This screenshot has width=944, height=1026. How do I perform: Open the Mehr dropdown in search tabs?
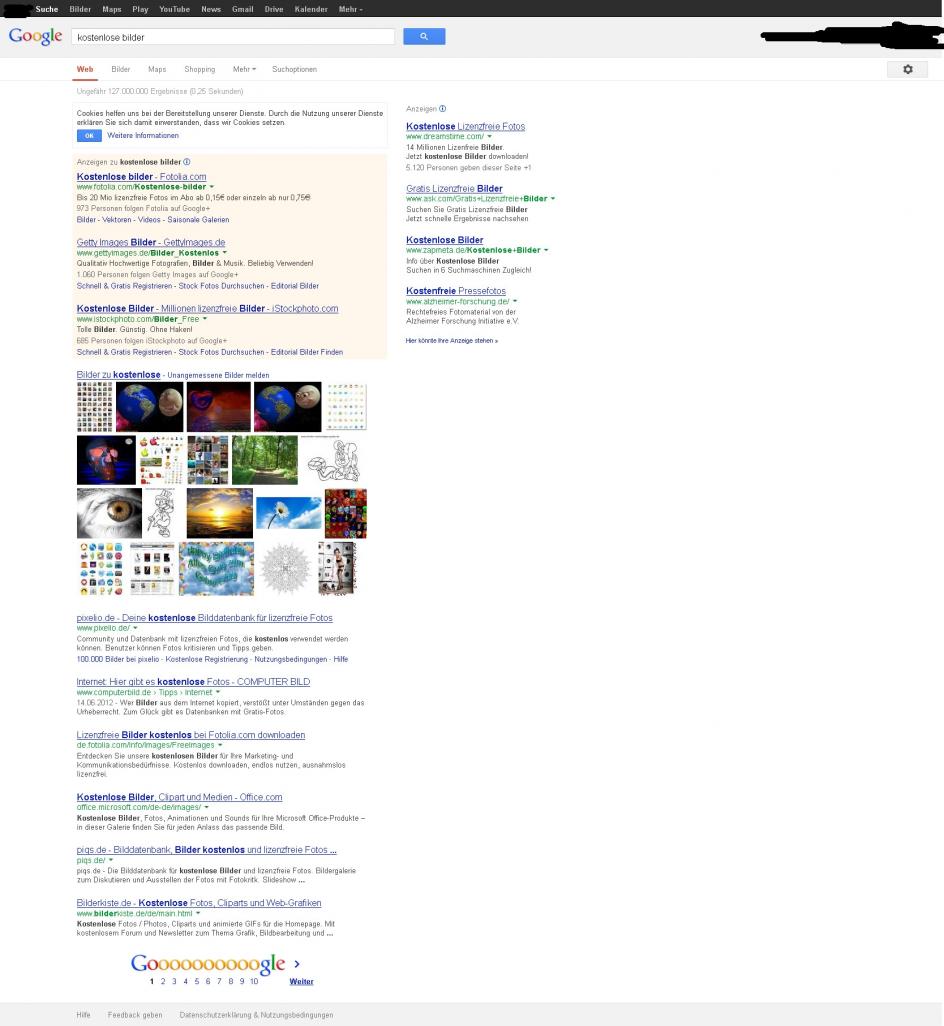pos(244,69)
